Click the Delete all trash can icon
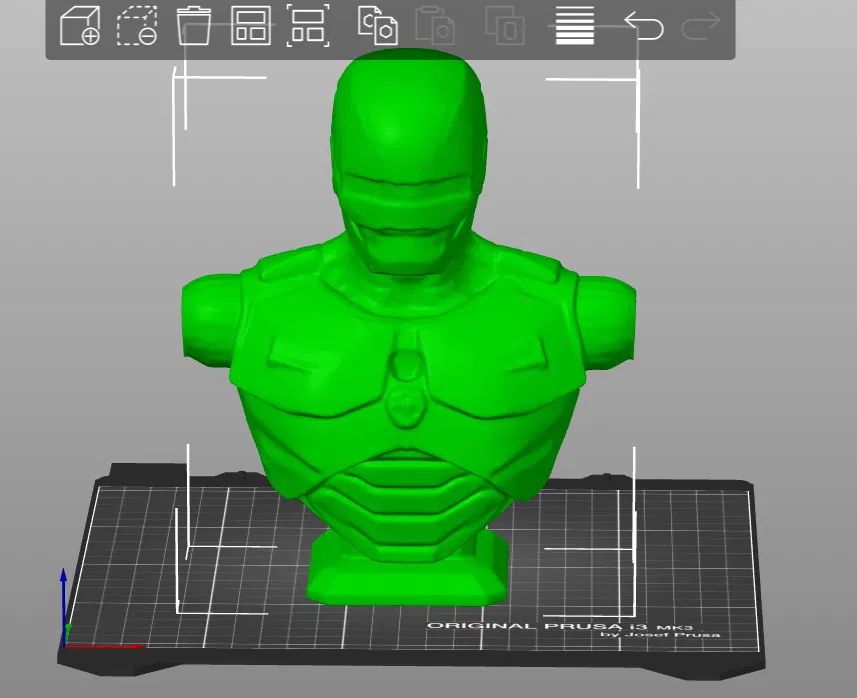 (193, 26)
